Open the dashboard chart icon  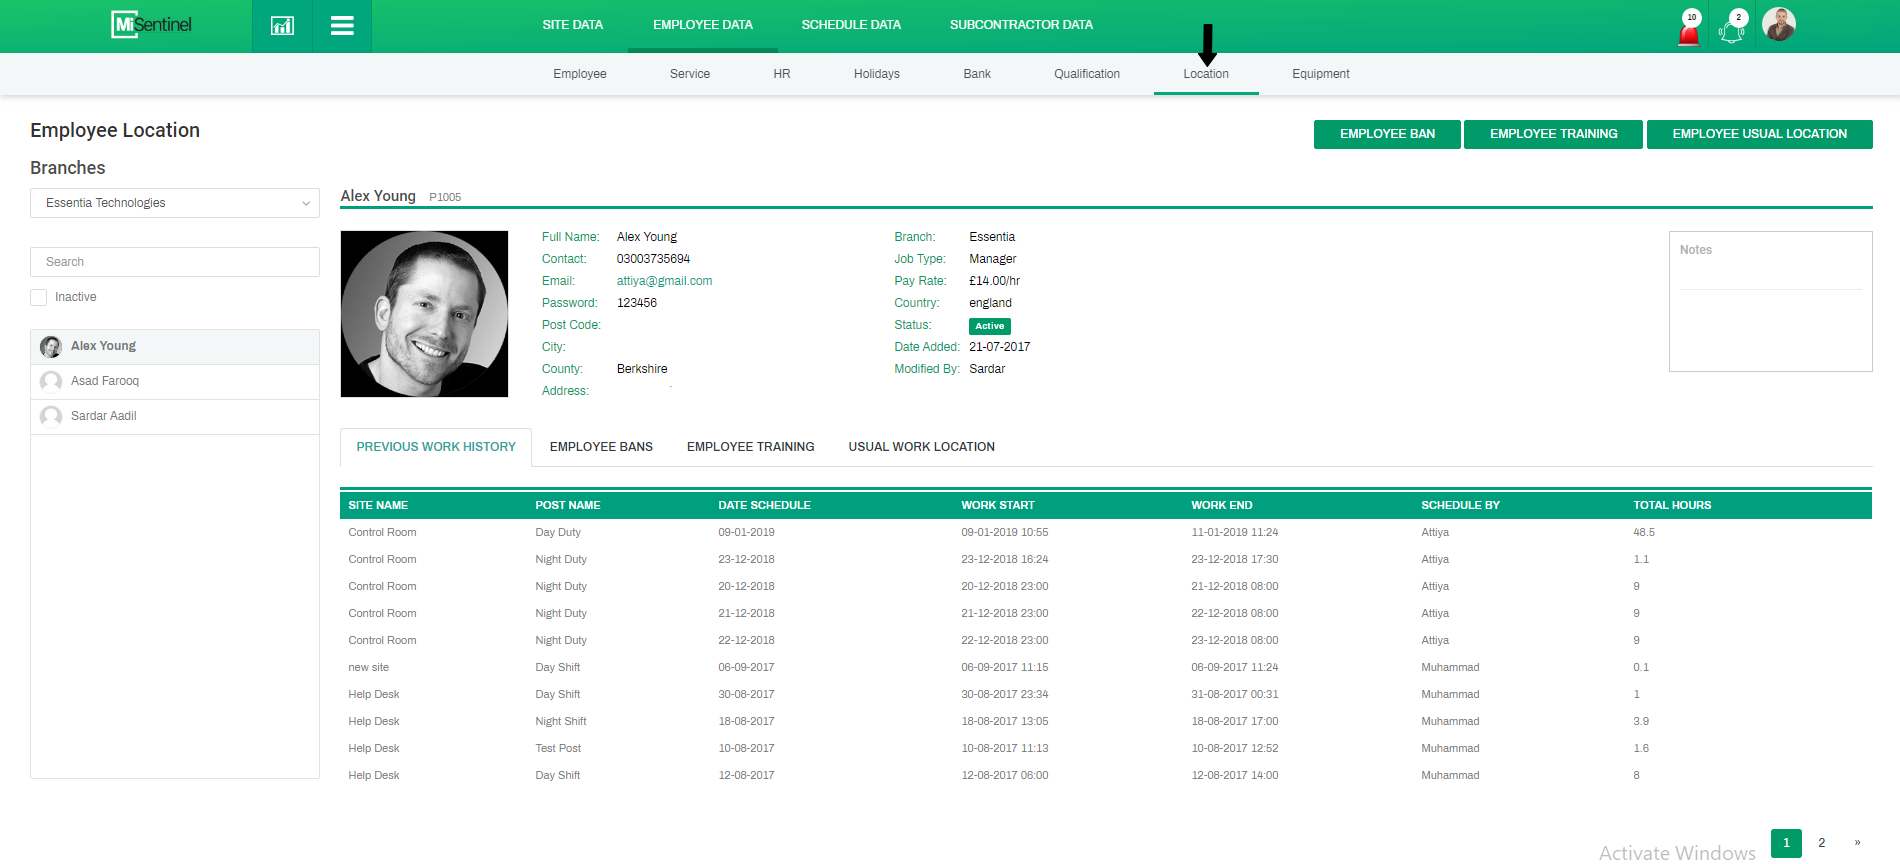point(282,26)
